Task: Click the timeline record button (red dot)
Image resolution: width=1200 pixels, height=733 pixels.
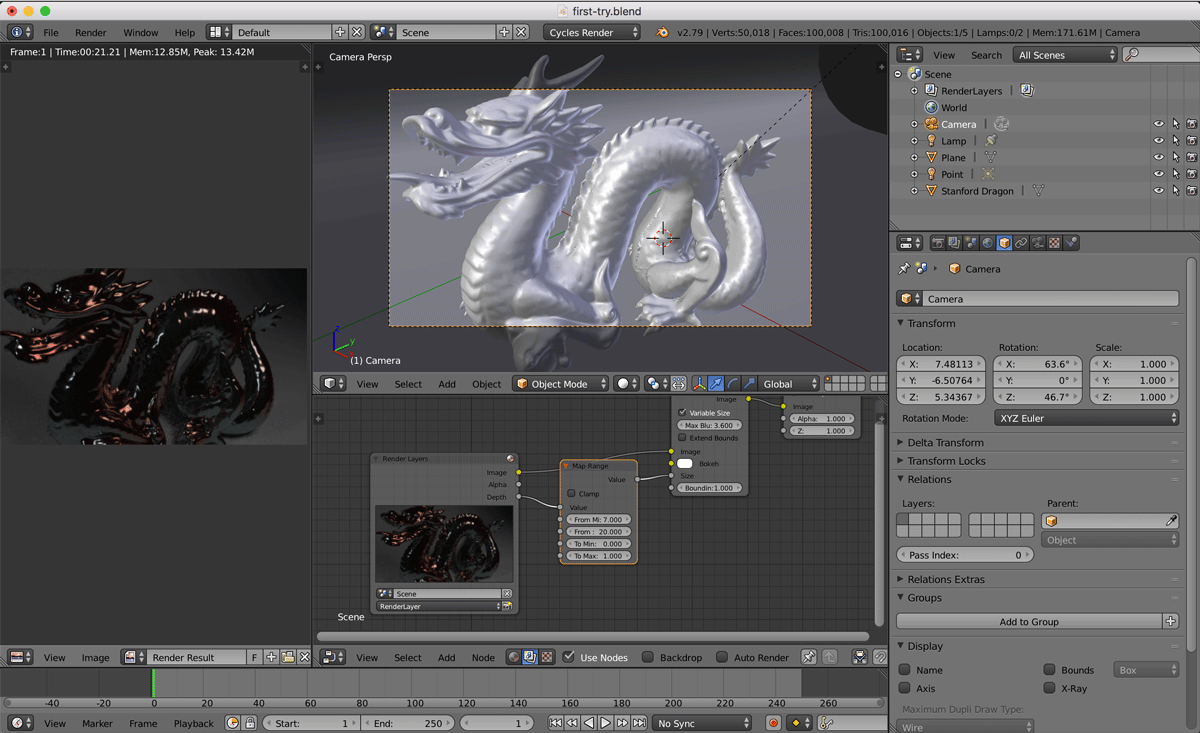Action: click(x=773, y=723)
